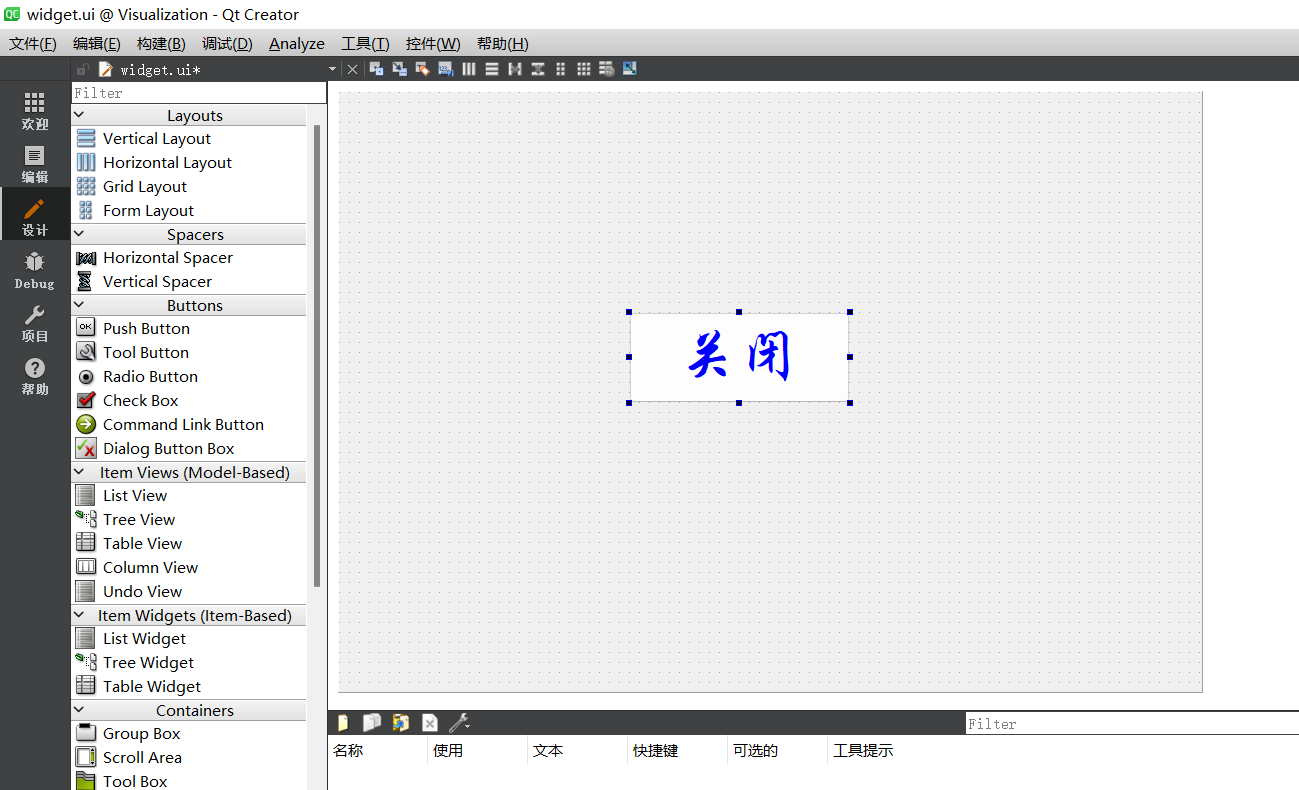This screenshot has width=1299, height=790.
Task: Open the 调试(D) menu
Action: [227, 44]
